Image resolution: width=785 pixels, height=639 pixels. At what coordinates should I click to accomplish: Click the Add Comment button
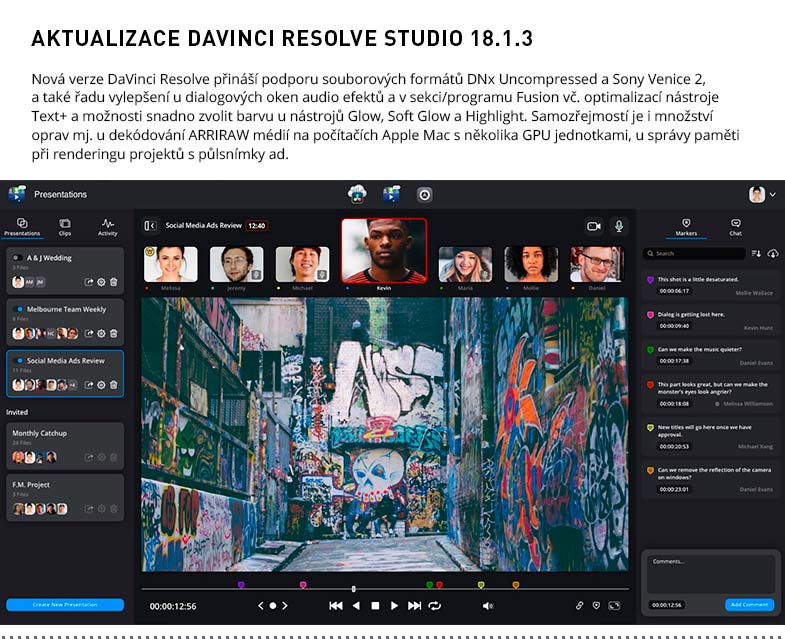coord(749,605)
